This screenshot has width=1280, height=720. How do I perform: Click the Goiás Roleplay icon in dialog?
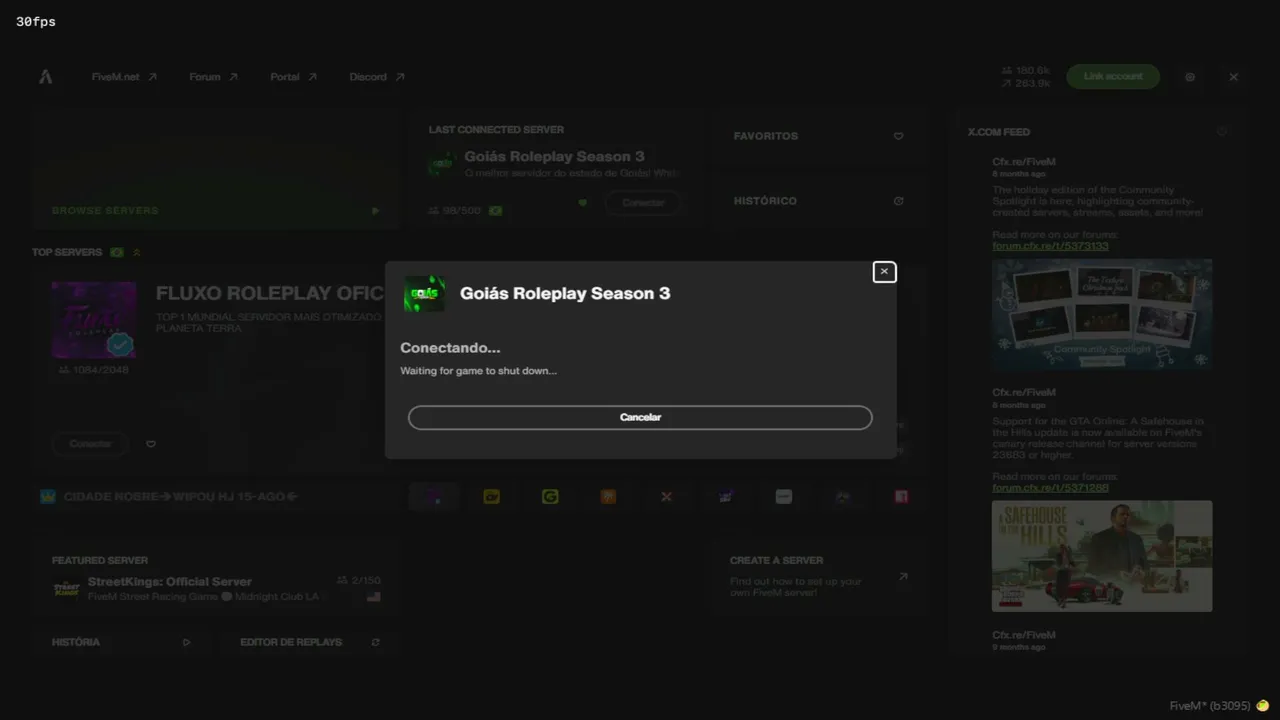424,294
